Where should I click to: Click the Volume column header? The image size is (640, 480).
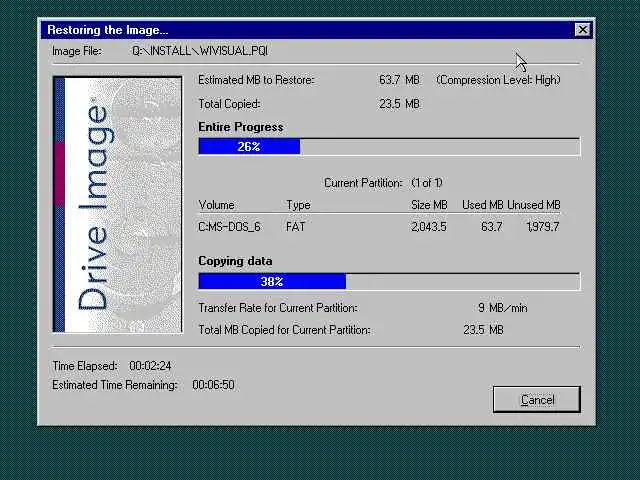(x=216, y=205)
